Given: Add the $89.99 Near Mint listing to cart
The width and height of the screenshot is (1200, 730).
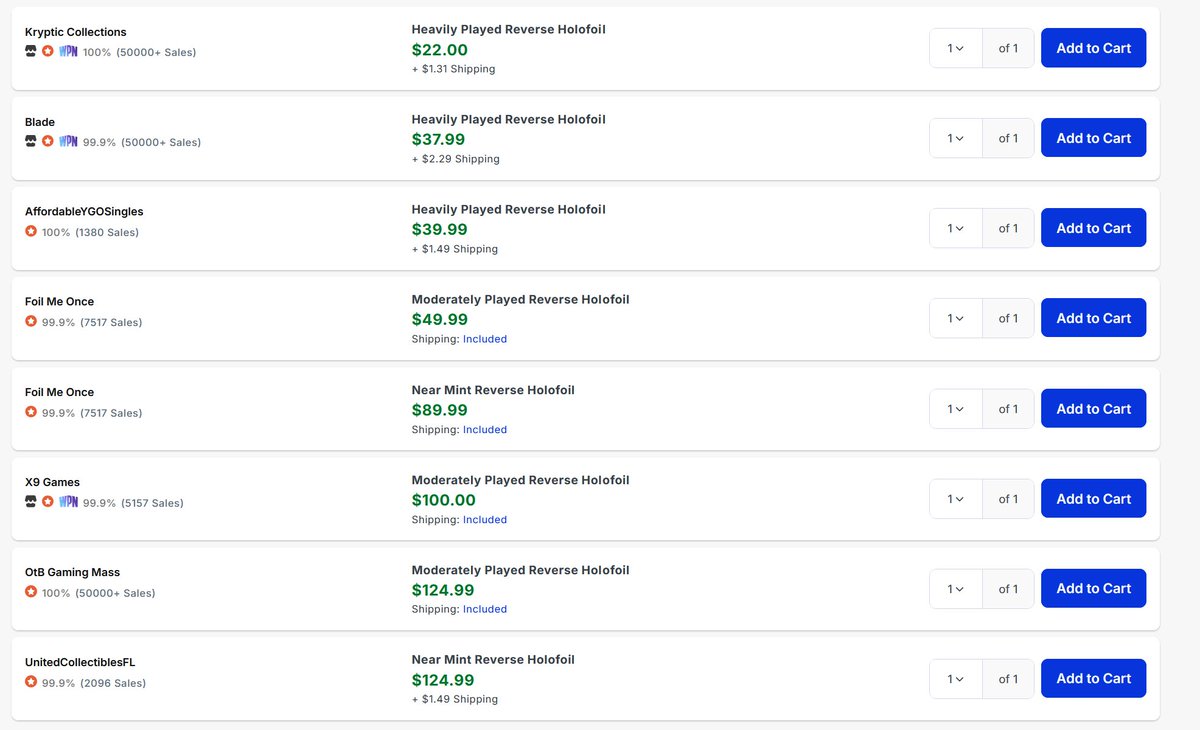Looking at the screenshot, I should click(x=1093, y=408).
